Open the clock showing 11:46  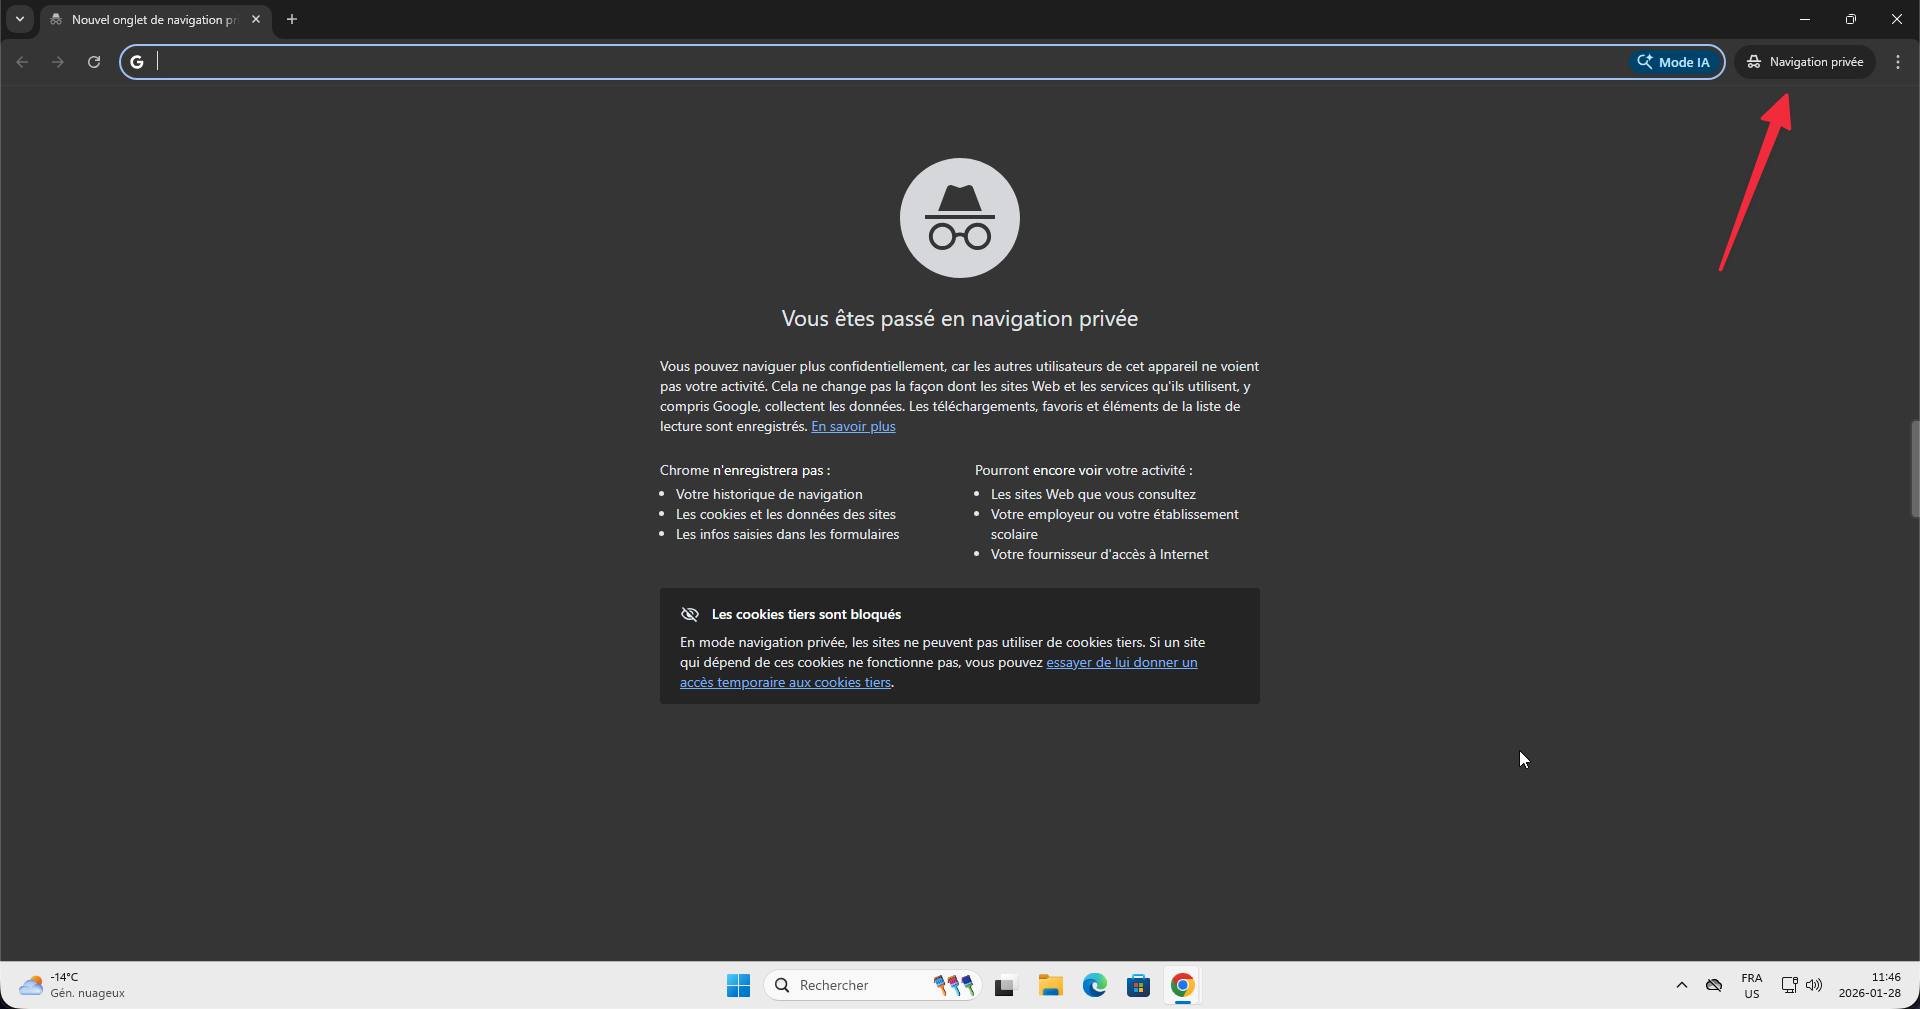1870,985
